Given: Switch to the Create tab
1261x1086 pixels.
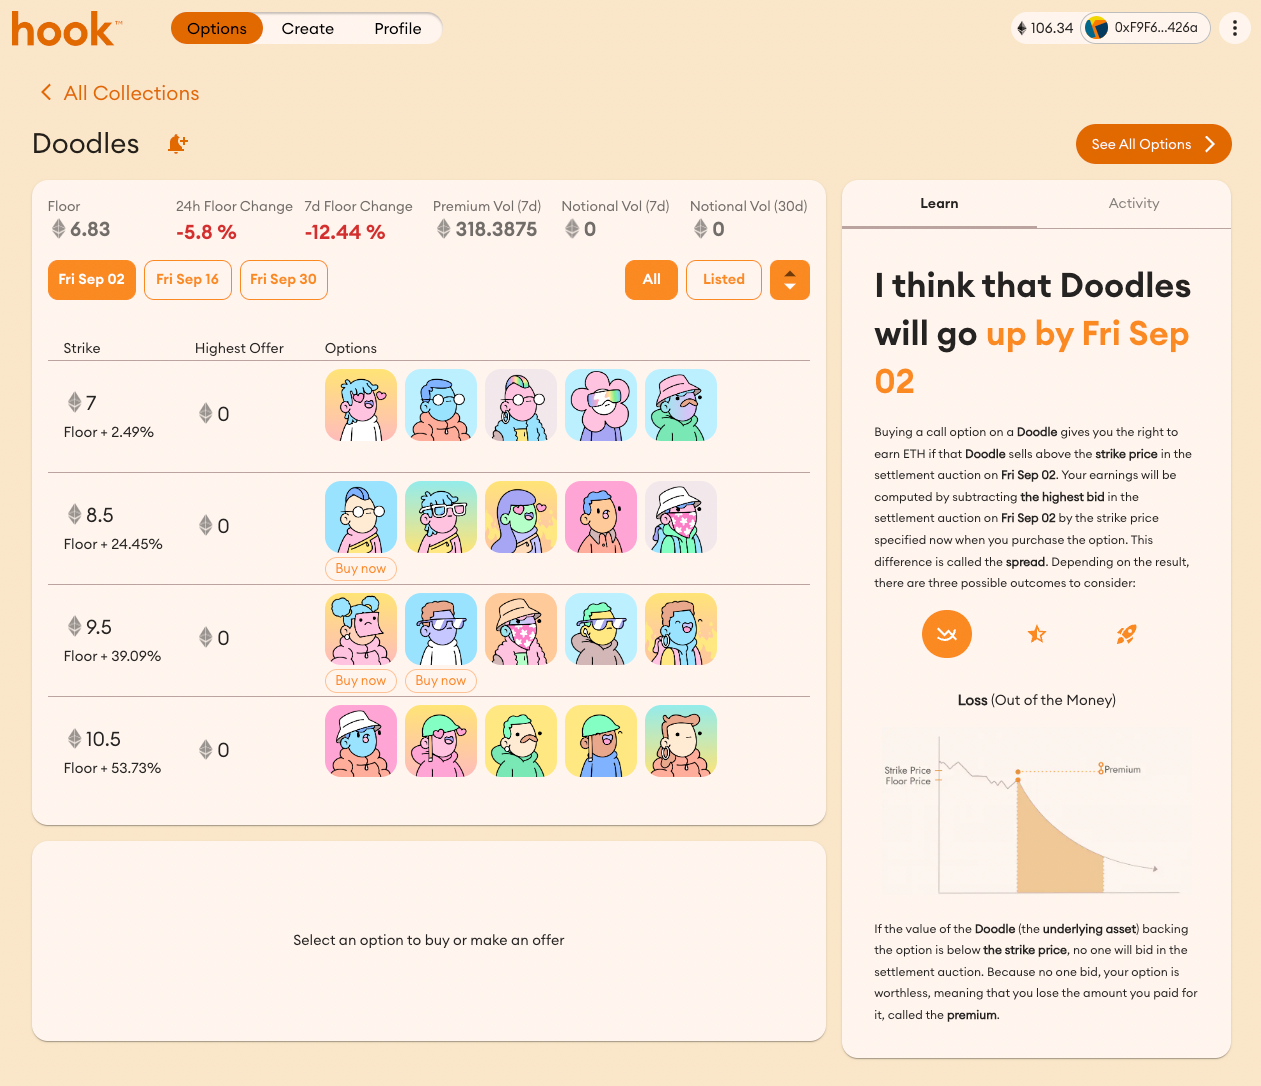Looking at the screenshot, I should pos(308,28).
